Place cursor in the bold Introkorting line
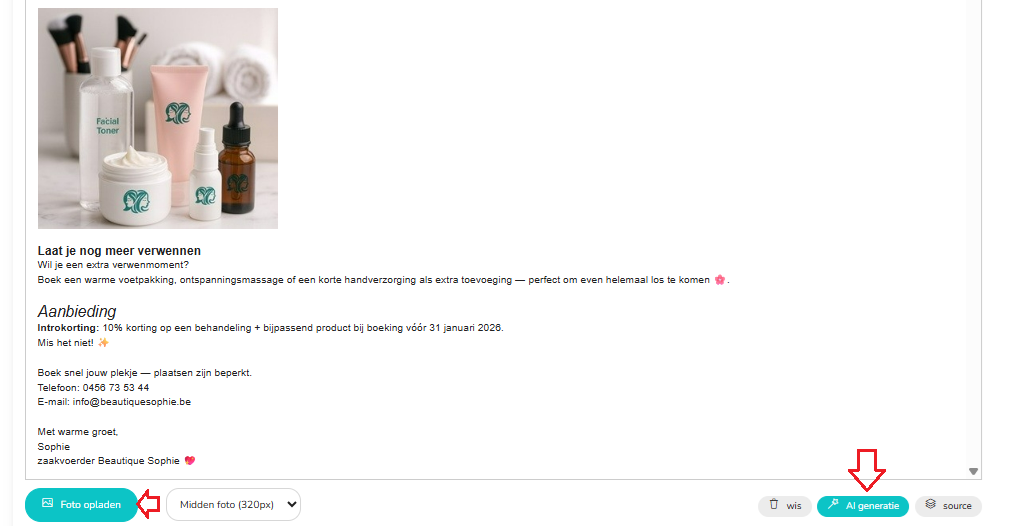Screen dimensions: 1010x526 pyautogui.click(x=271, y=328)
